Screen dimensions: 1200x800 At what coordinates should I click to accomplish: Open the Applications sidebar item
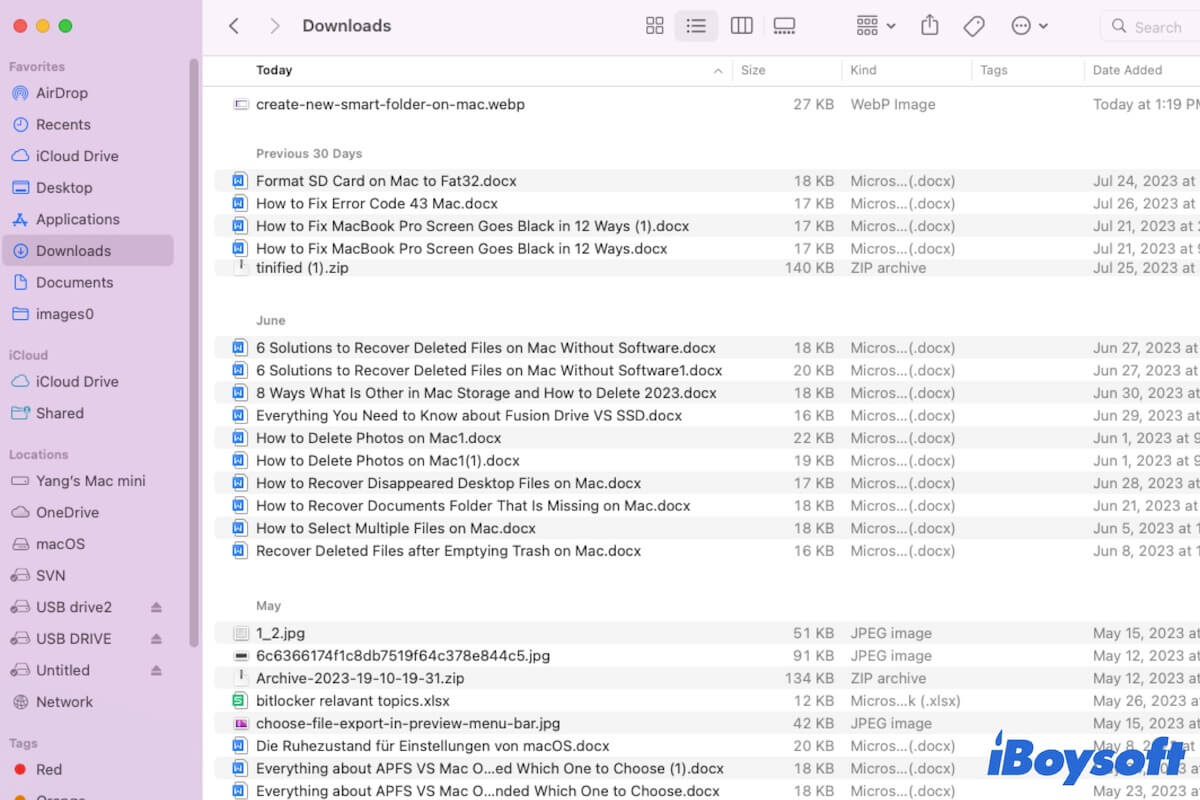tap(78, 219)
